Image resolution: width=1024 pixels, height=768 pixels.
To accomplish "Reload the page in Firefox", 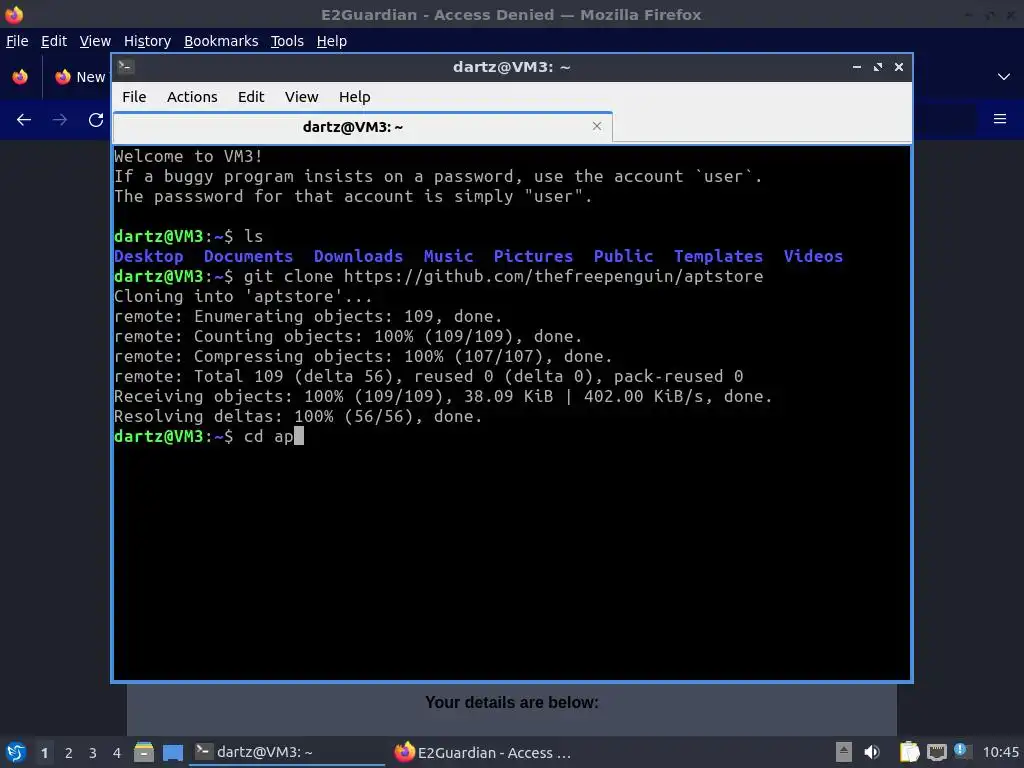I will click(x=96, y=120).
